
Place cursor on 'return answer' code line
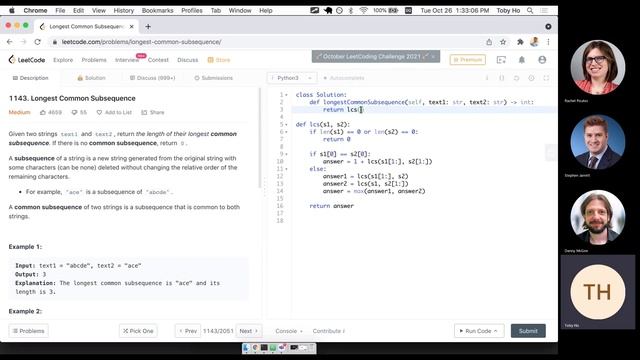(x=331, y=206)
